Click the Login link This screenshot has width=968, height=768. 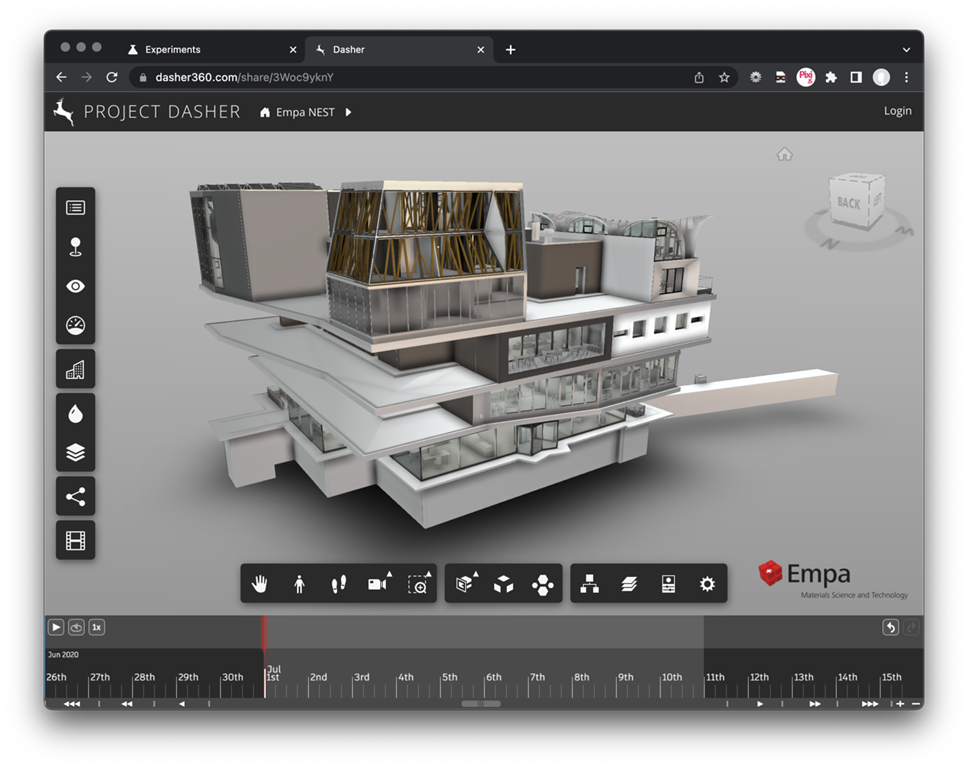pyautogui.click(x=897, y=111)
